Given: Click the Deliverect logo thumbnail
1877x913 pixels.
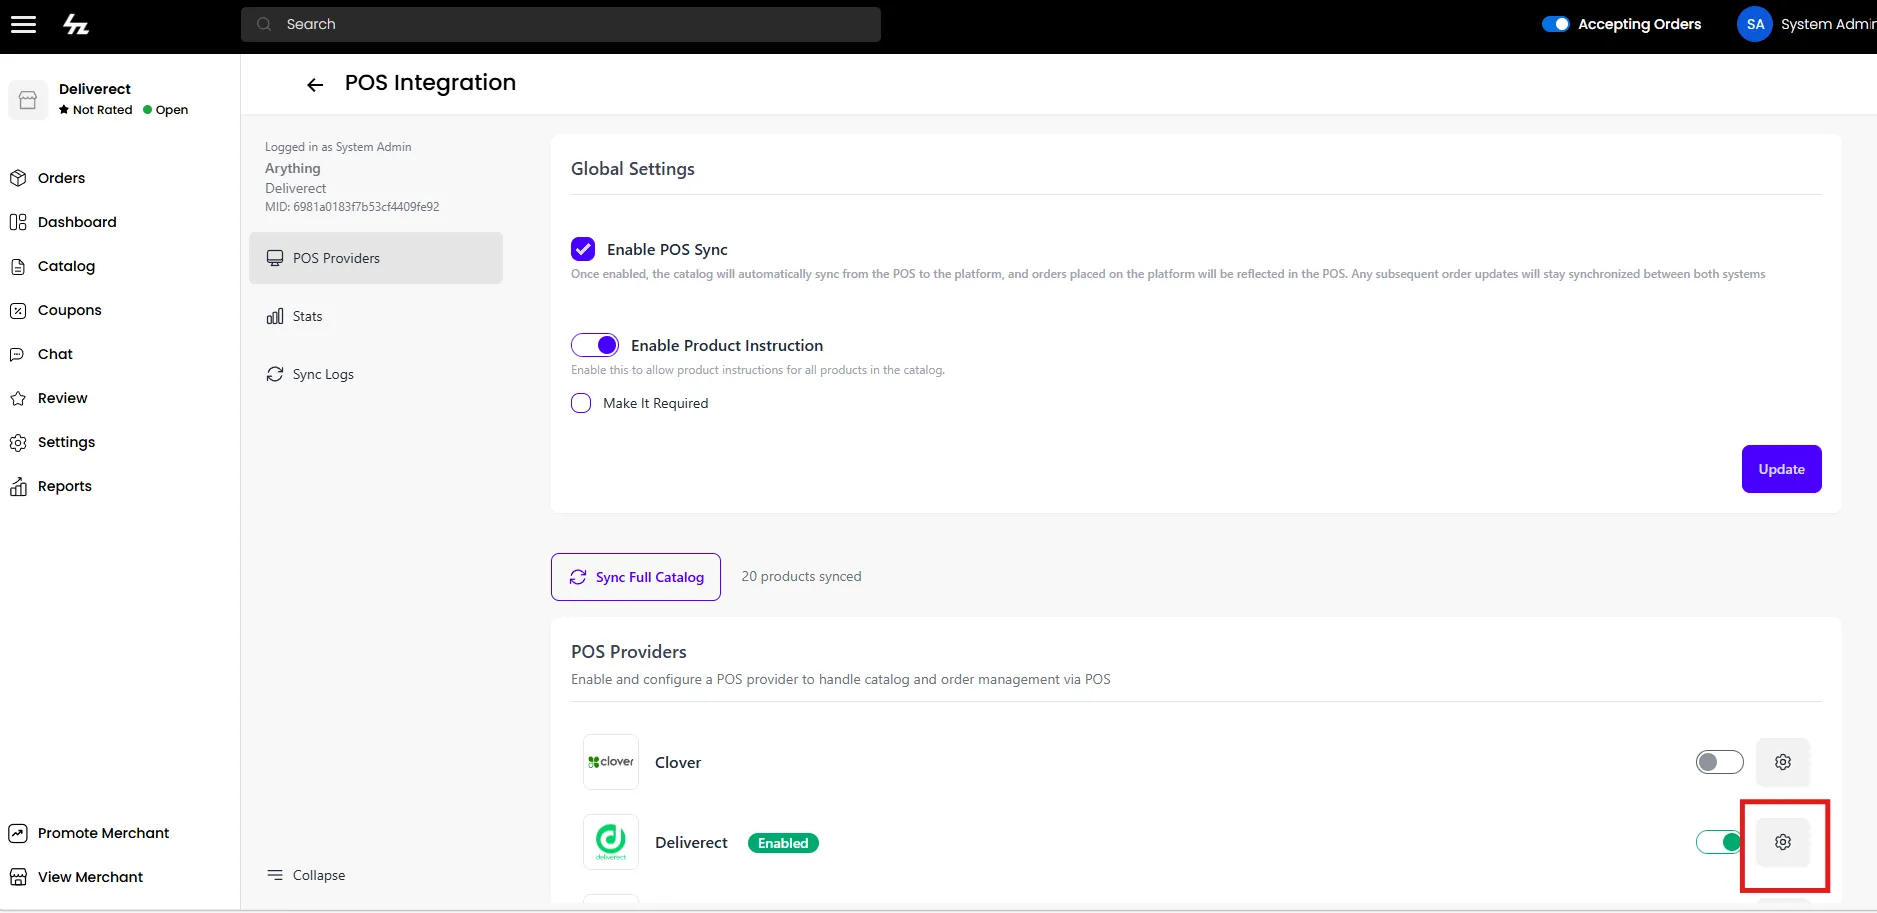Looking at the screenshot, I should tap(611, 842).
